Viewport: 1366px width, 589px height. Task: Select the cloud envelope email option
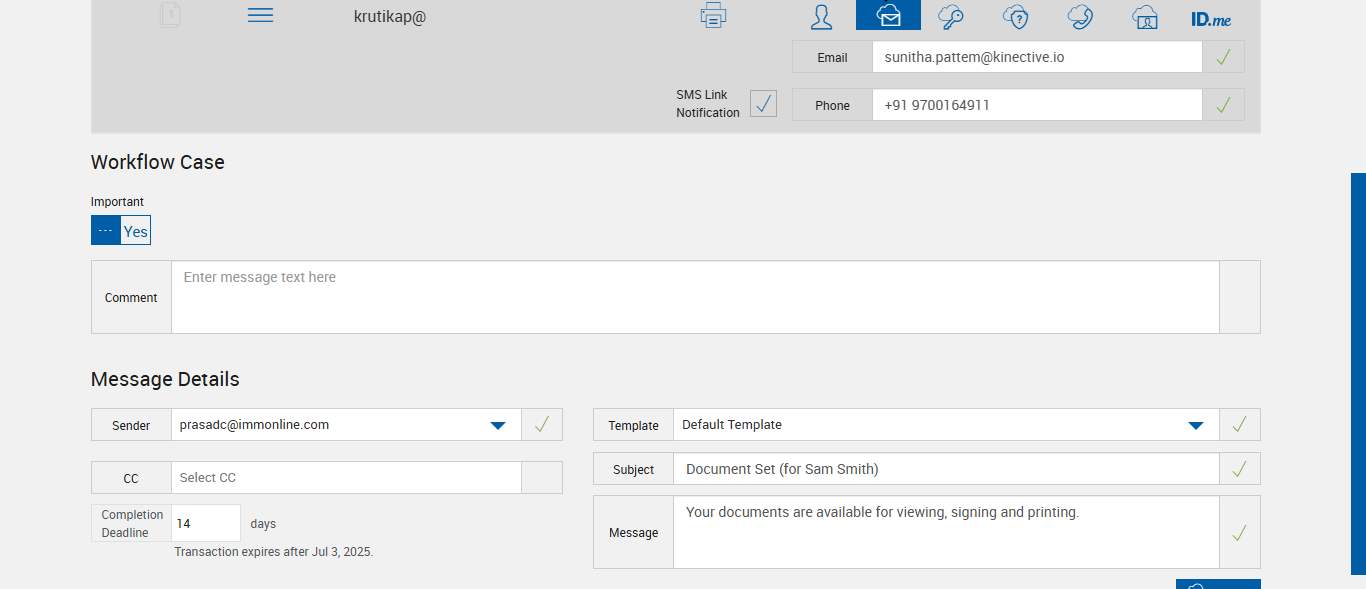click(x=888, y=16)
